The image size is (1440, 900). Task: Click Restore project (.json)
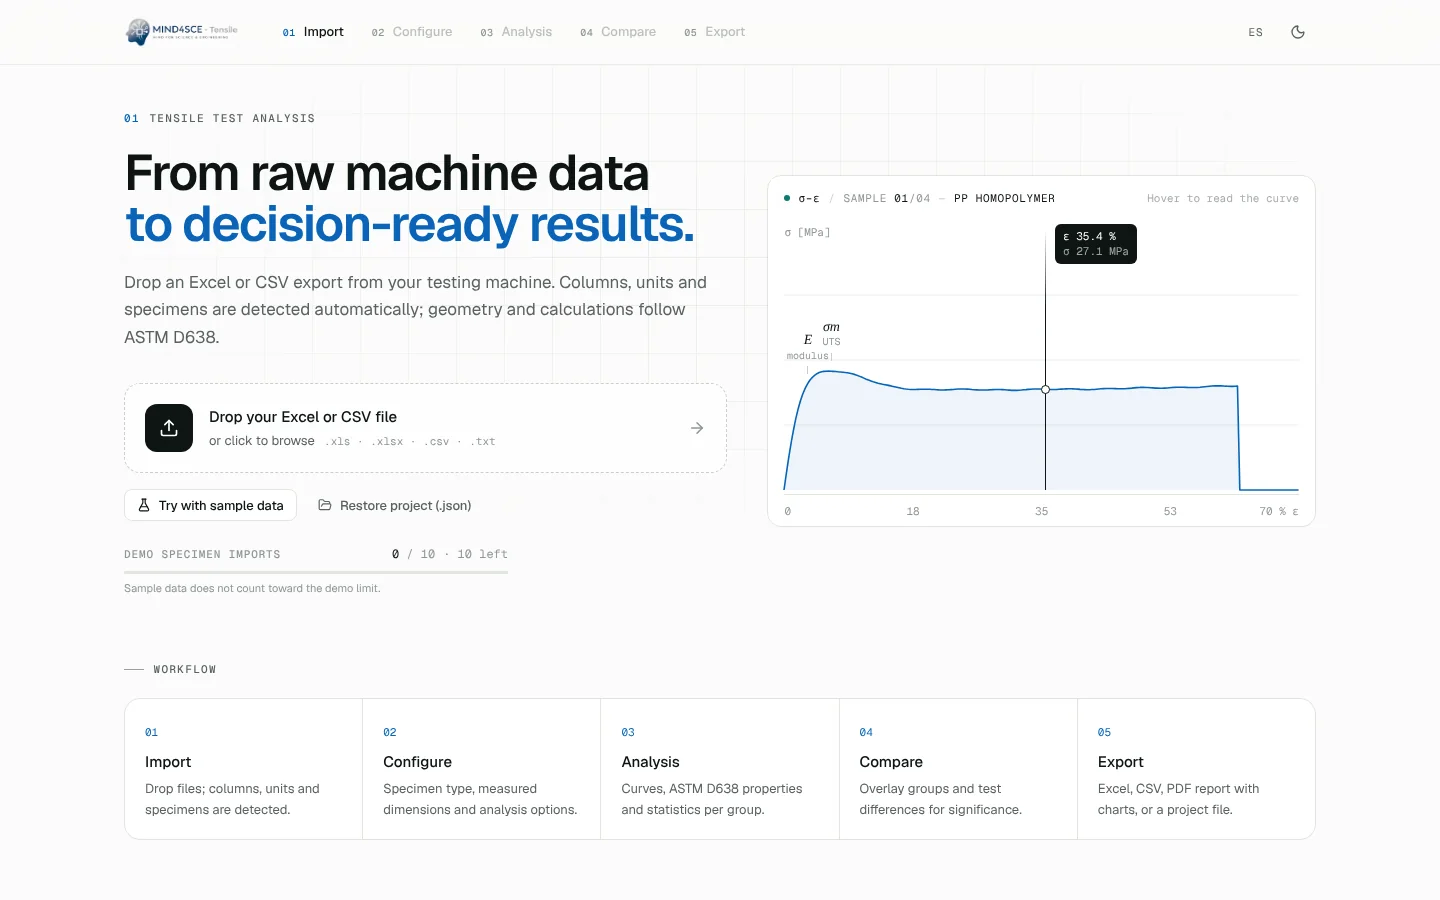tap(394, 505)
